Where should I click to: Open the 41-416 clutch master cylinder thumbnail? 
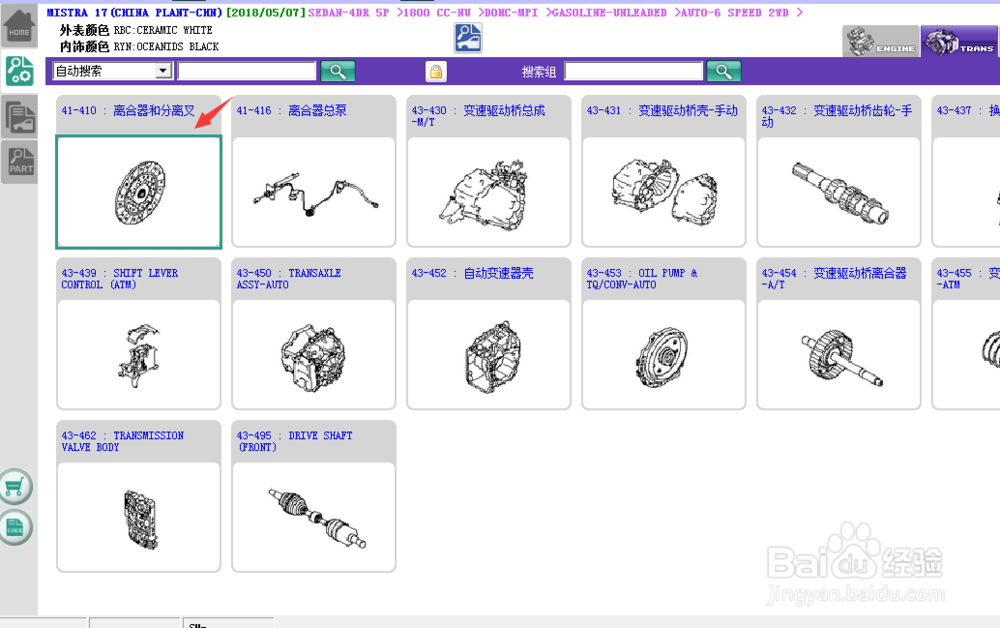point(314,192)
